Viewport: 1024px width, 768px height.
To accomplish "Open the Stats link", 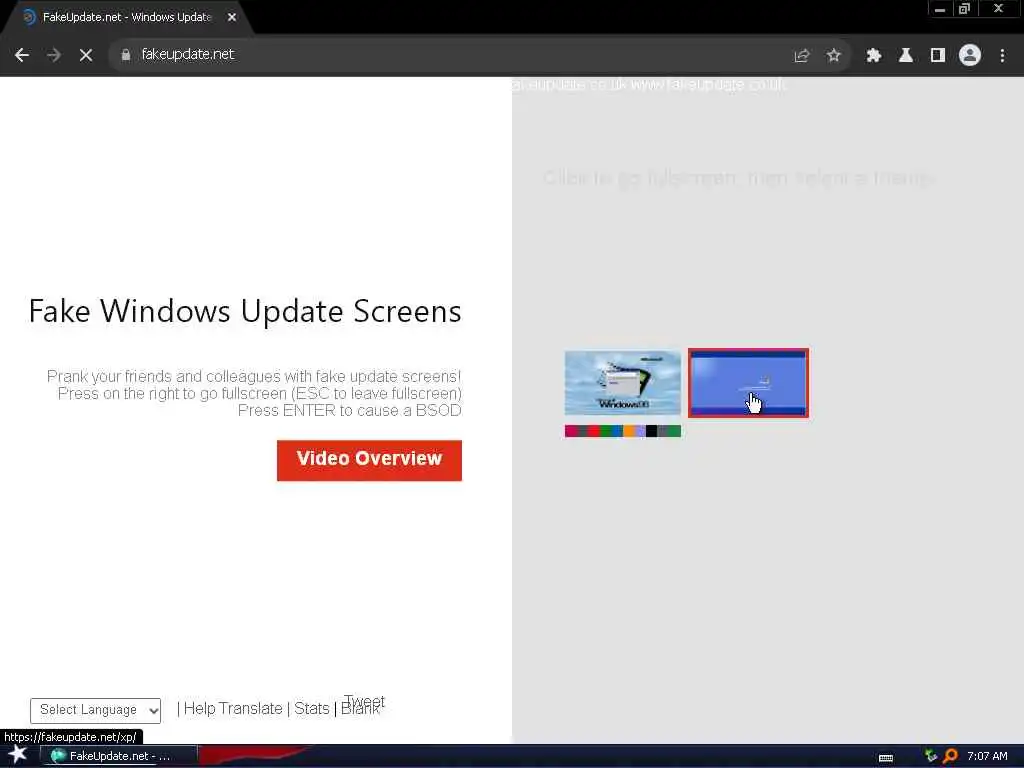I will [312, 709].
